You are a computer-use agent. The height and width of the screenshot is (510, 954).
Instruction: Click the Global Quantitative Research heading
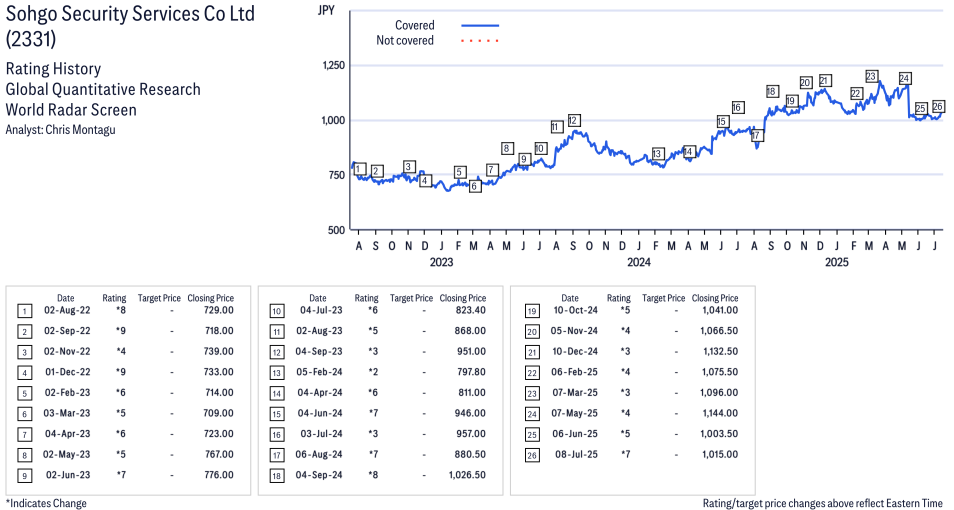point(103,89)
